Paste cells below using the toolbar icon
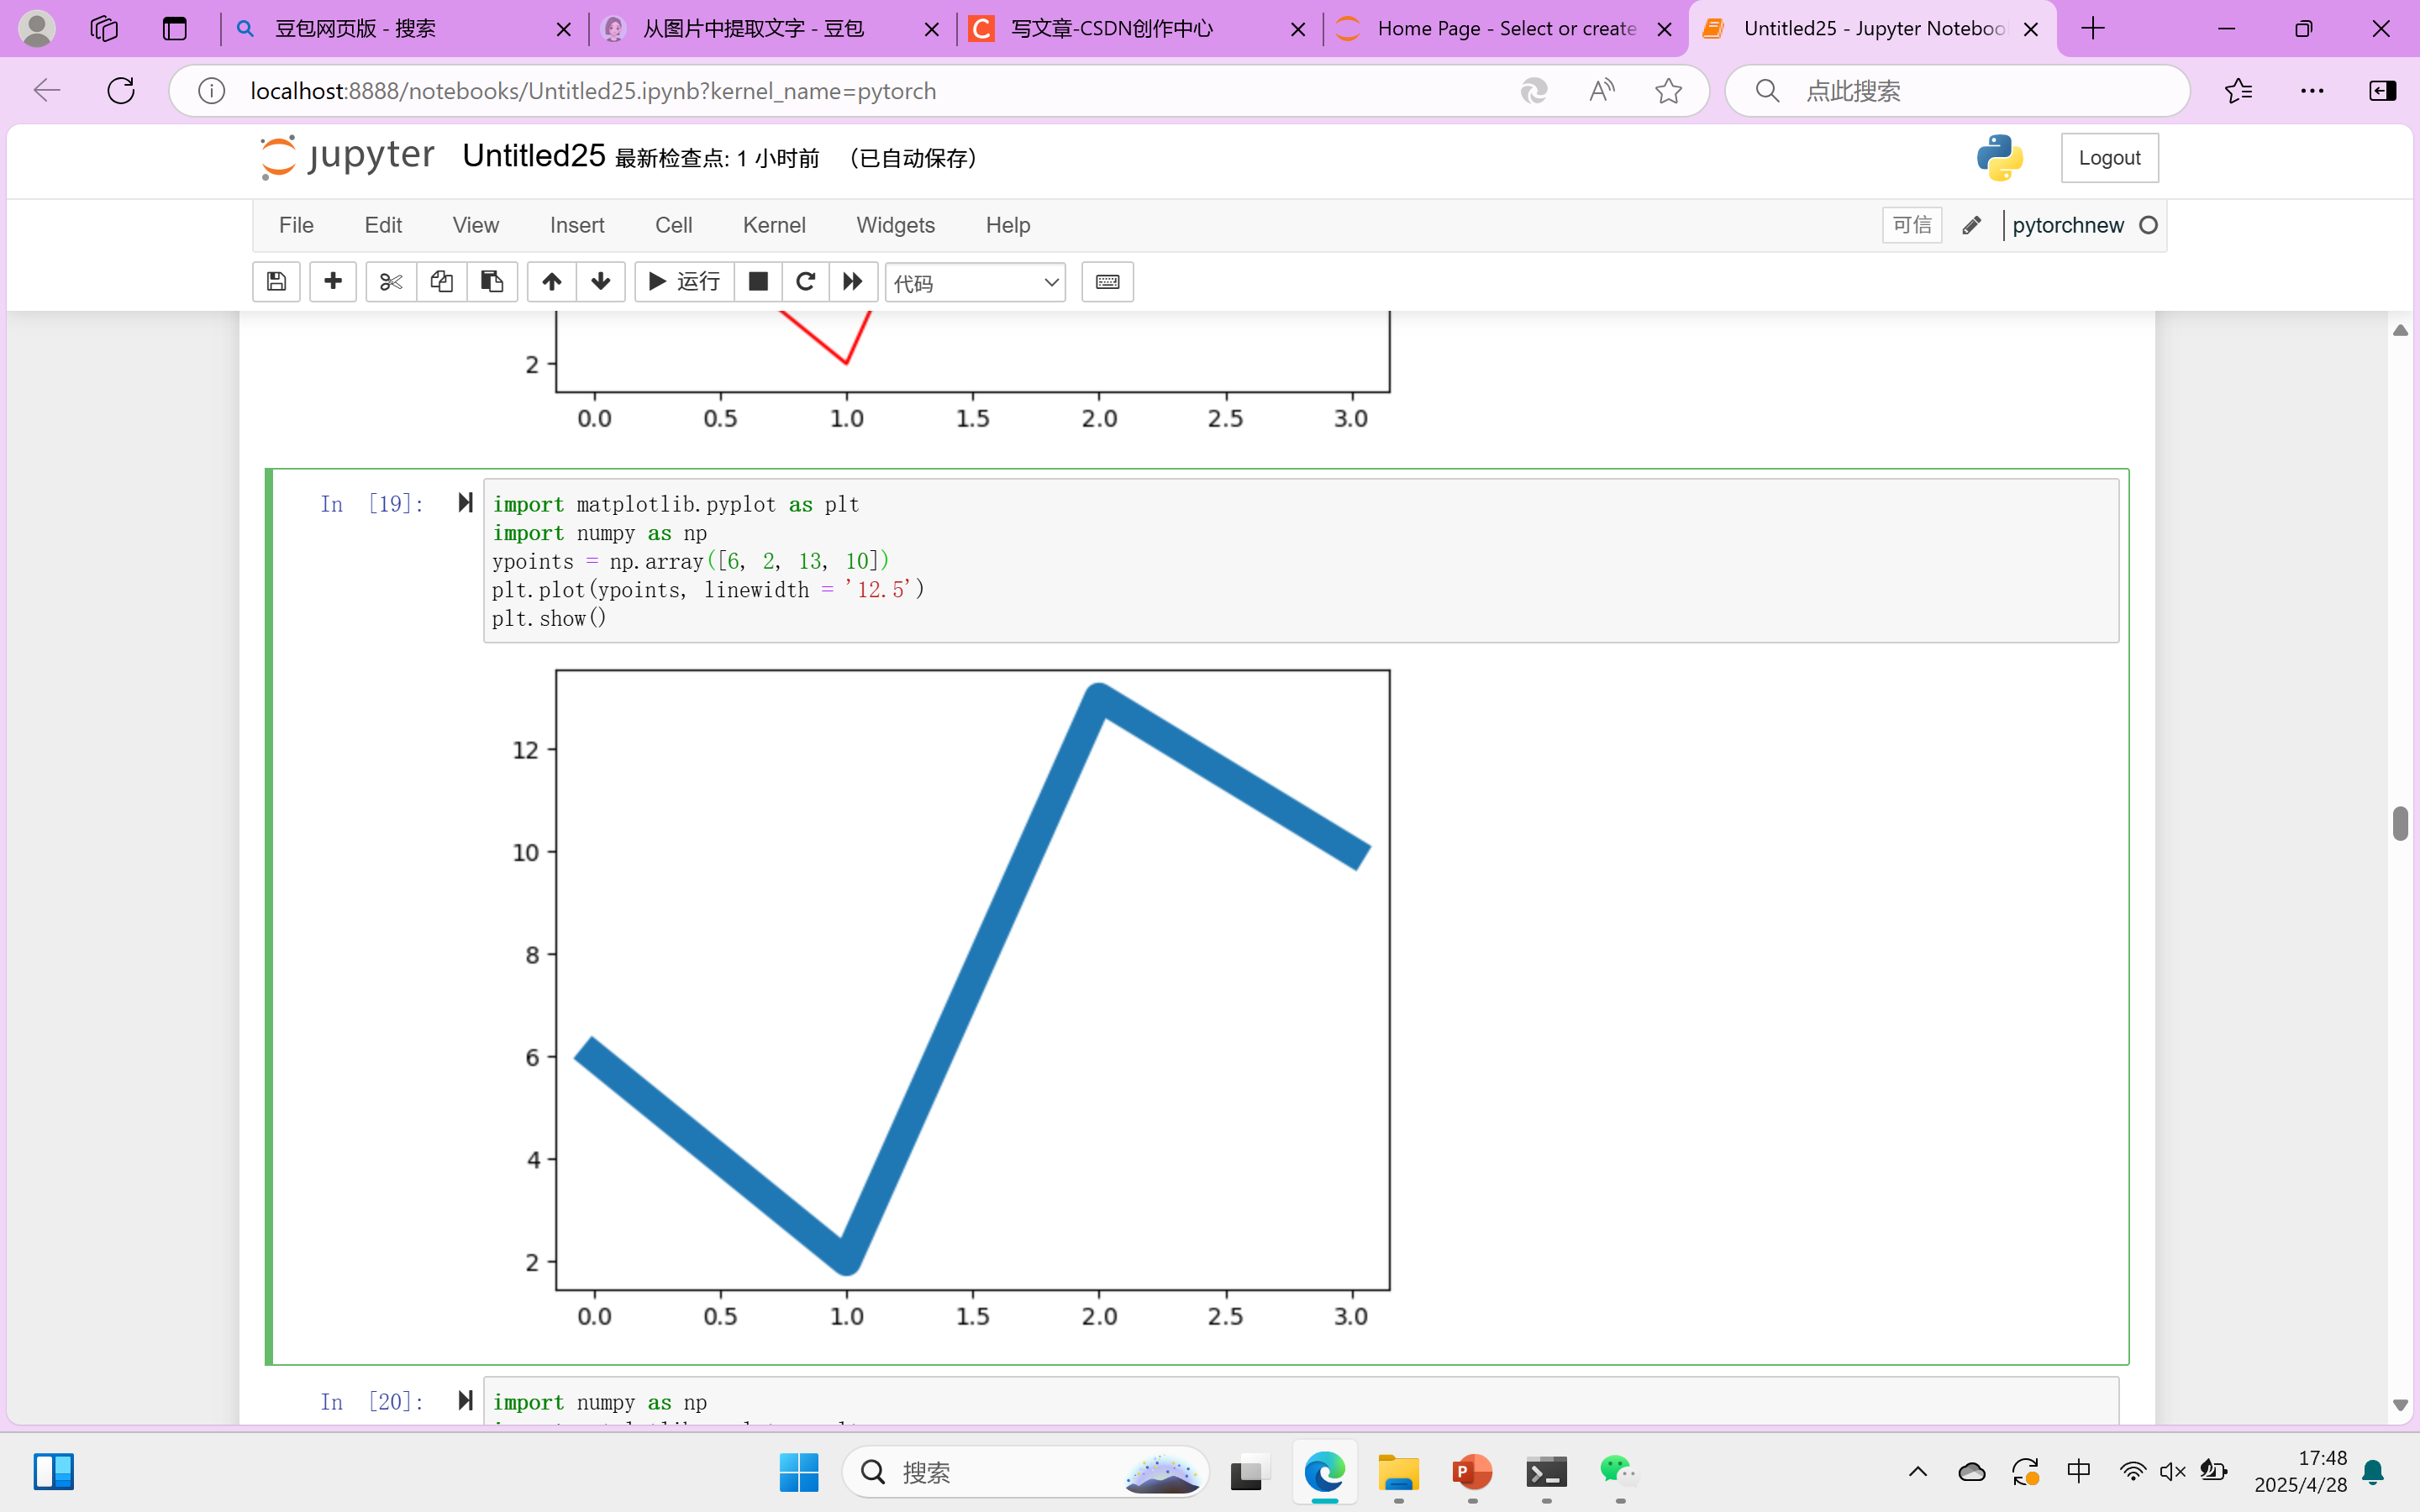The width and height of the screenshot is (2420, 1512). click(492, 282)
